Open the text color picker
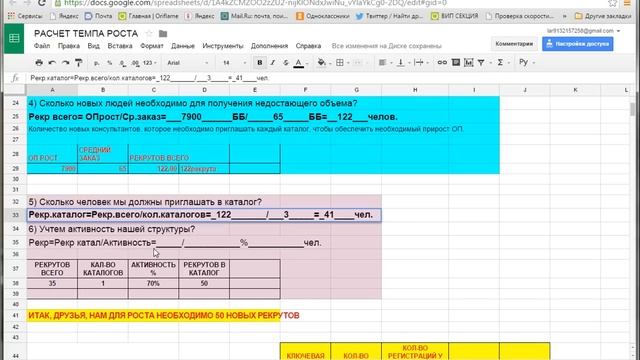 300,63
